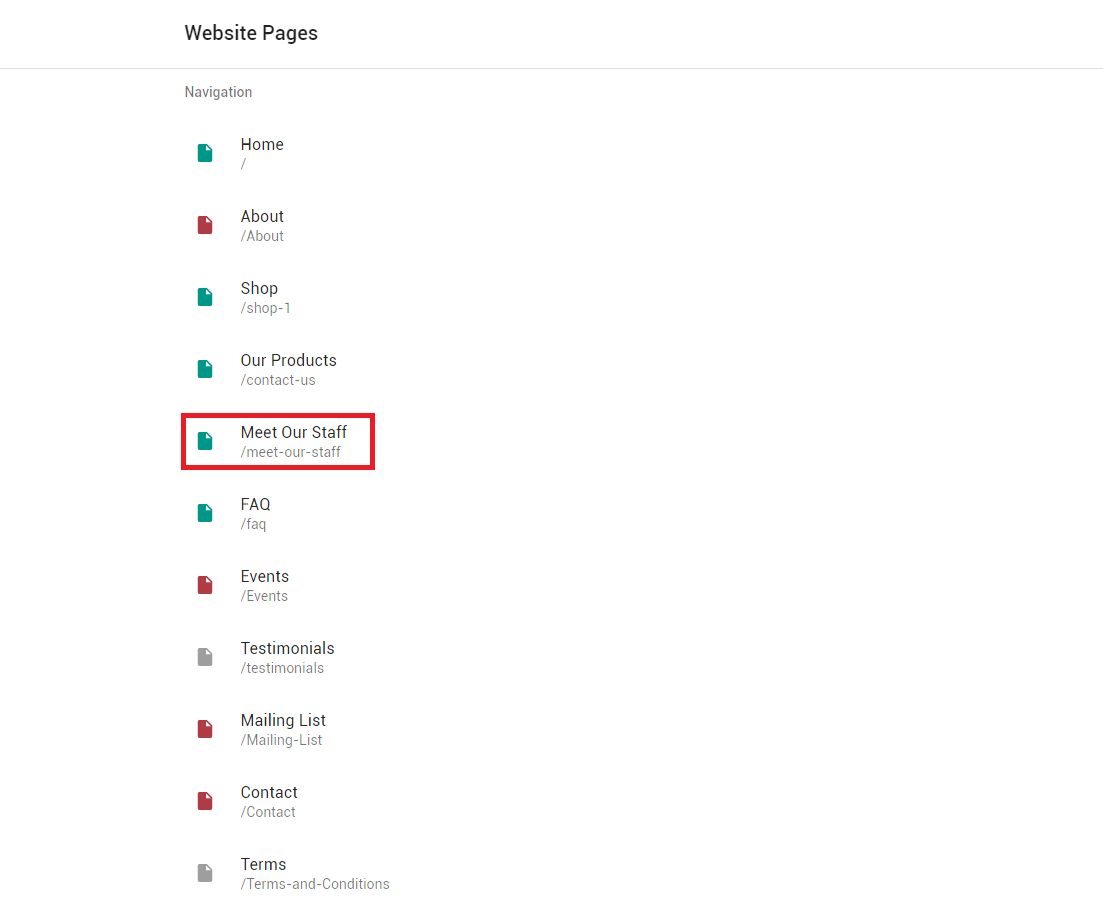Select the red page icon next to Contact

pos(205,801)
